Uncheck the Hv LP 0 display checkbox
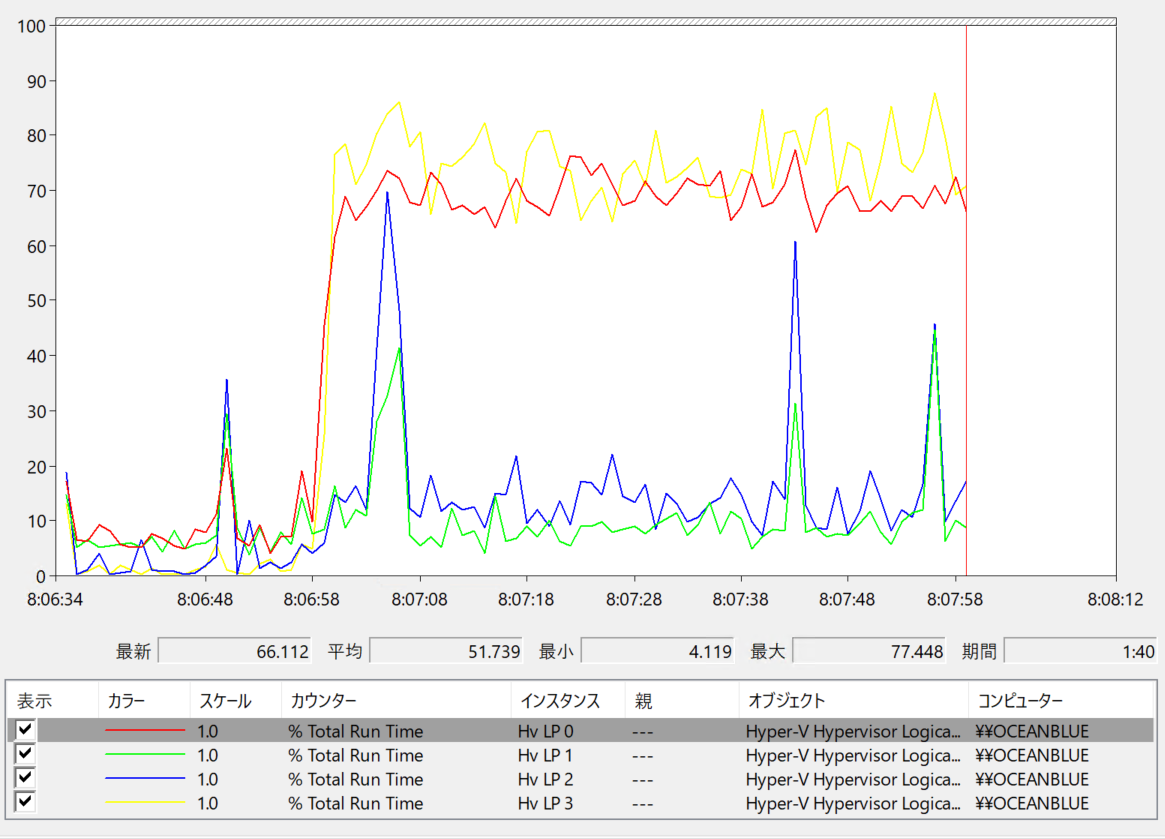 [x=25, y=730]
